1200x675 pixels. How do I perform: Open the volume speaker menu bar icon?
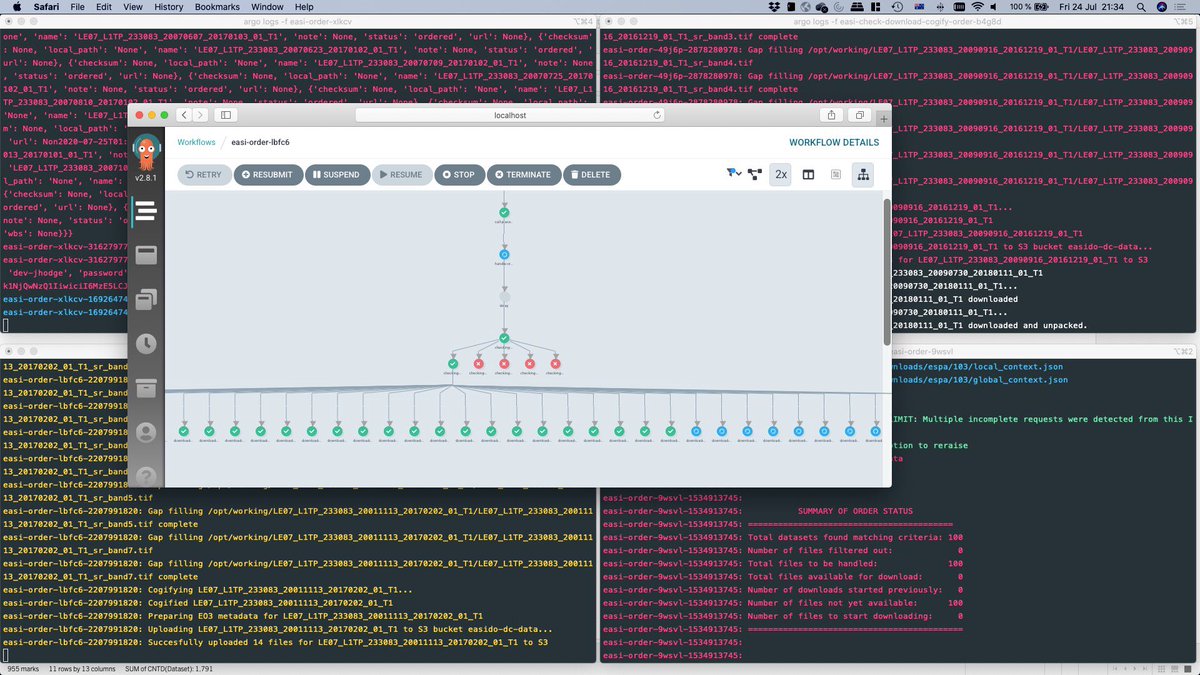pyautogui.click(x=993, y=7)
